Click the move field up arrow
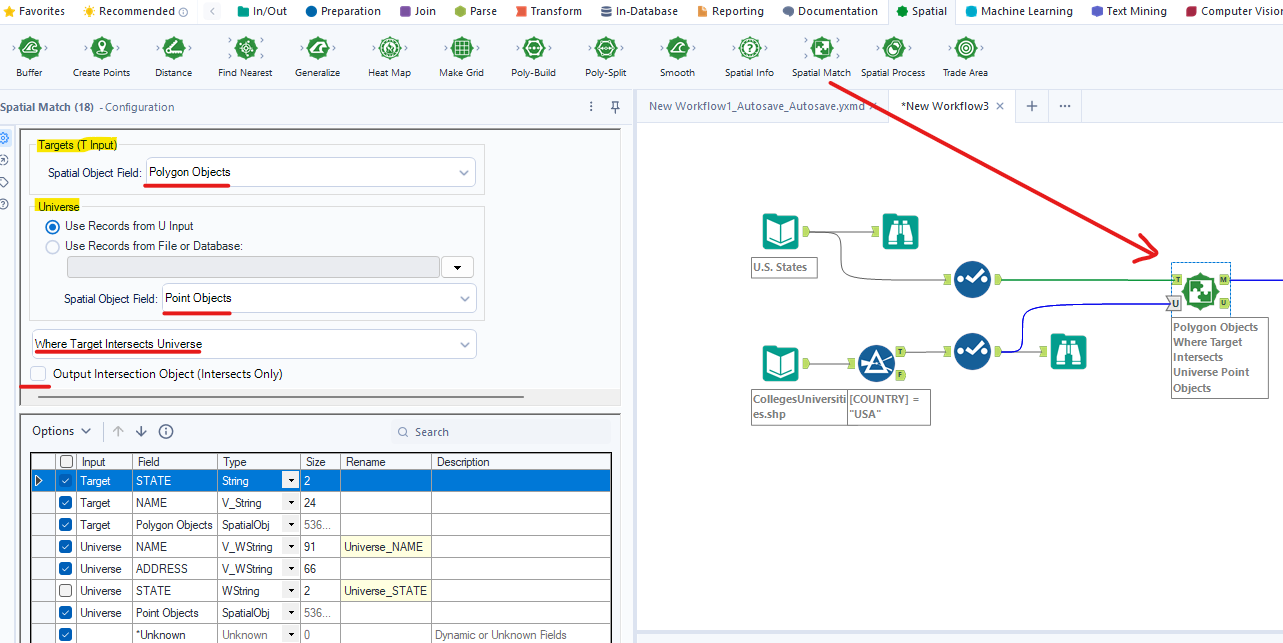Image resolution: width=1283 pixels, height=643 pixels. 118,431
